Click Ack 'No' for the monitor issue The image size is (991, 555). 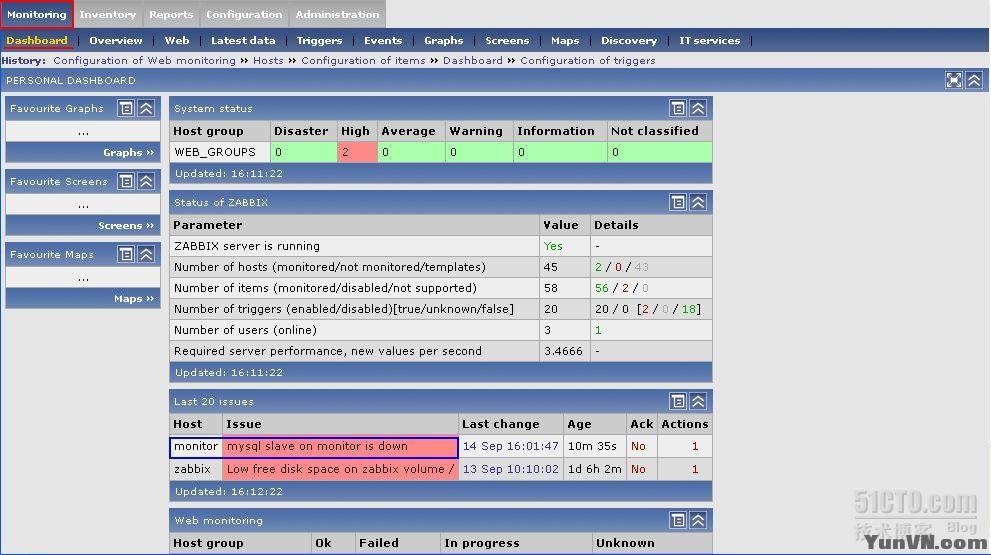click(x=638, y=446)
